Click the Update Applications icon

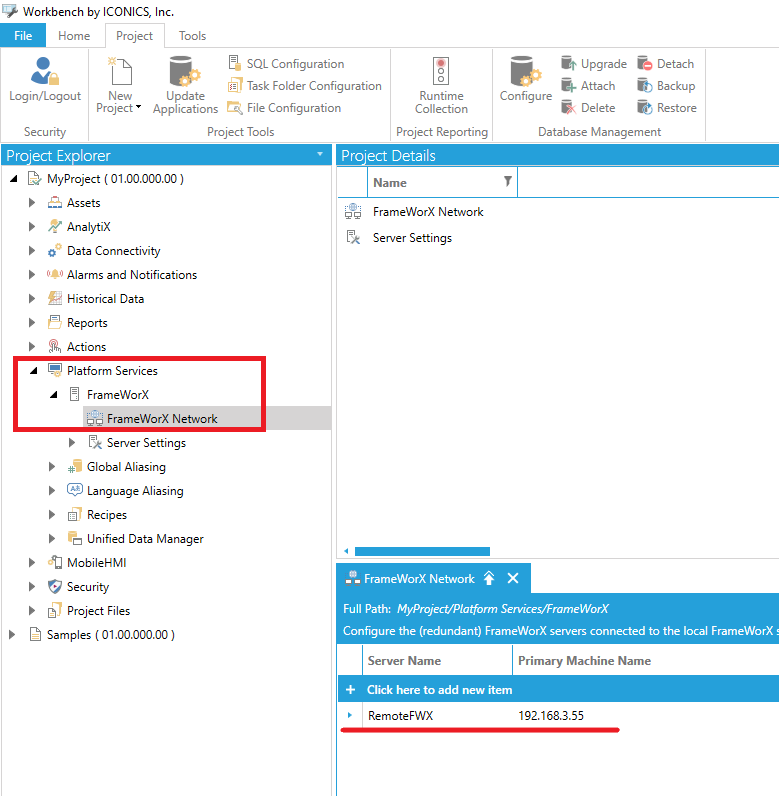(185, 71)
